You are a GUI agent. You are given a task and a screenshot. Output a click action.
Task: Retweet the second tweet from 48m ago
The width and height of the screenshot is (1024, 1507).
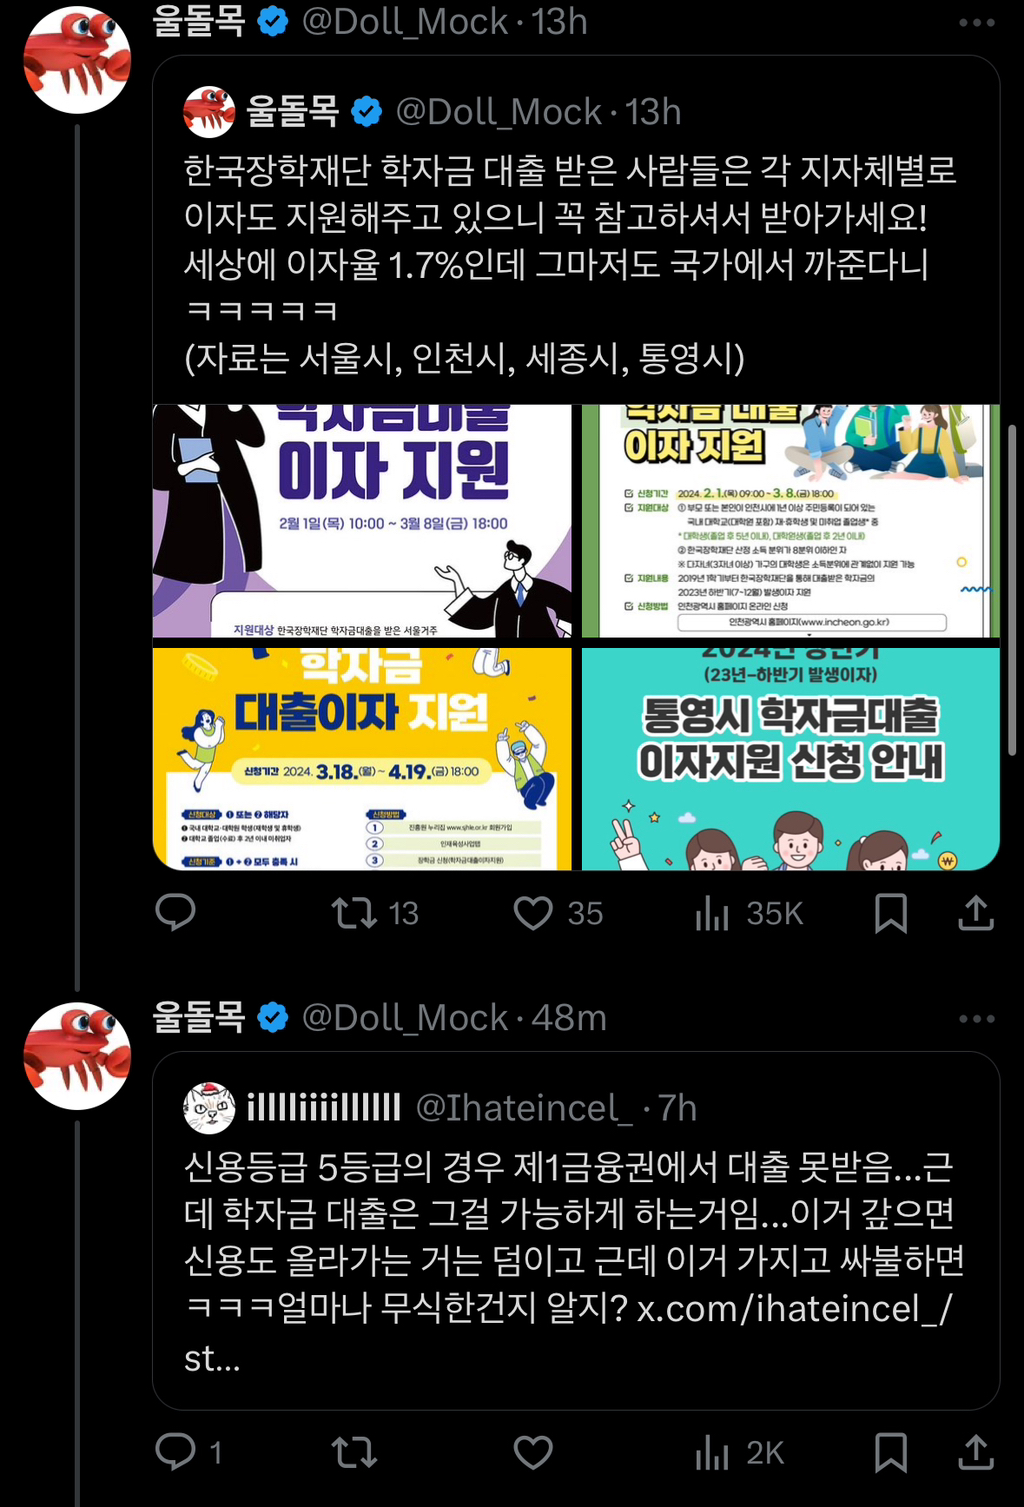354,1452
